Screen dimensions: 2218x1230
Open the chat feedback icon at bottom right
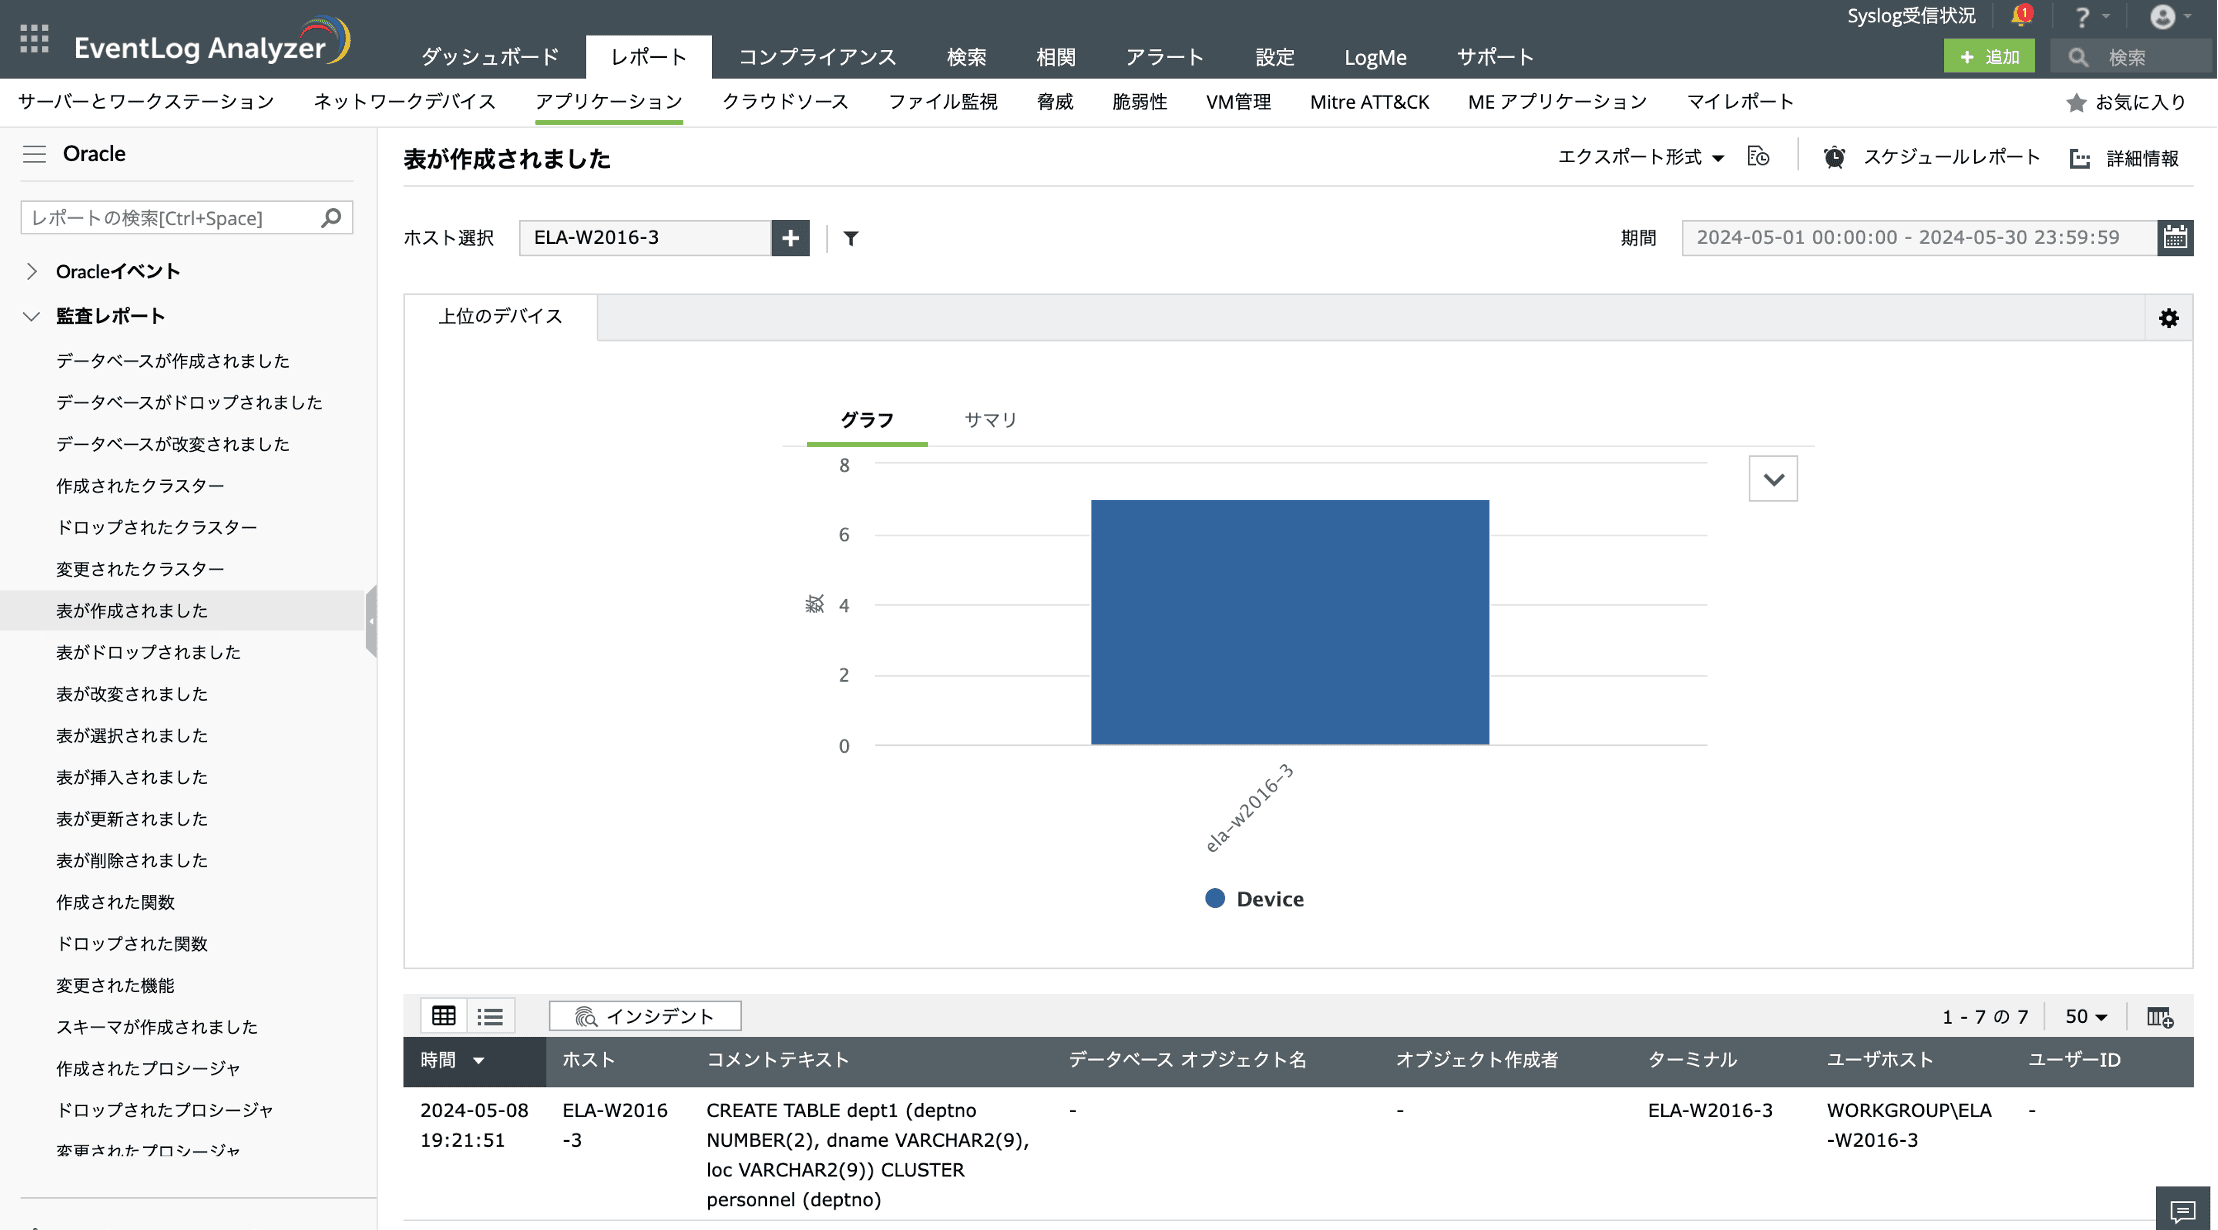2183,1210
